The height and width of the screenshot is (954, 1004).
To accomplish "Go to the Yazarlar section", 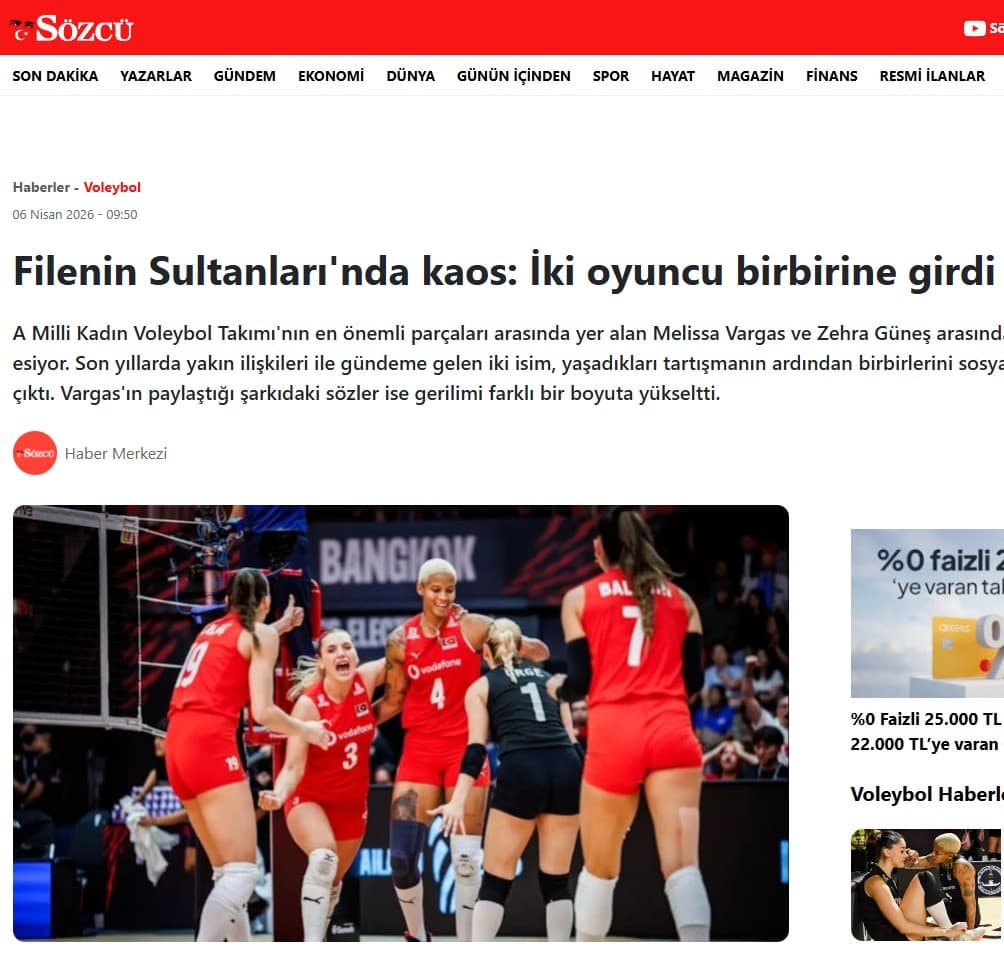I will (x=156, y=76).
